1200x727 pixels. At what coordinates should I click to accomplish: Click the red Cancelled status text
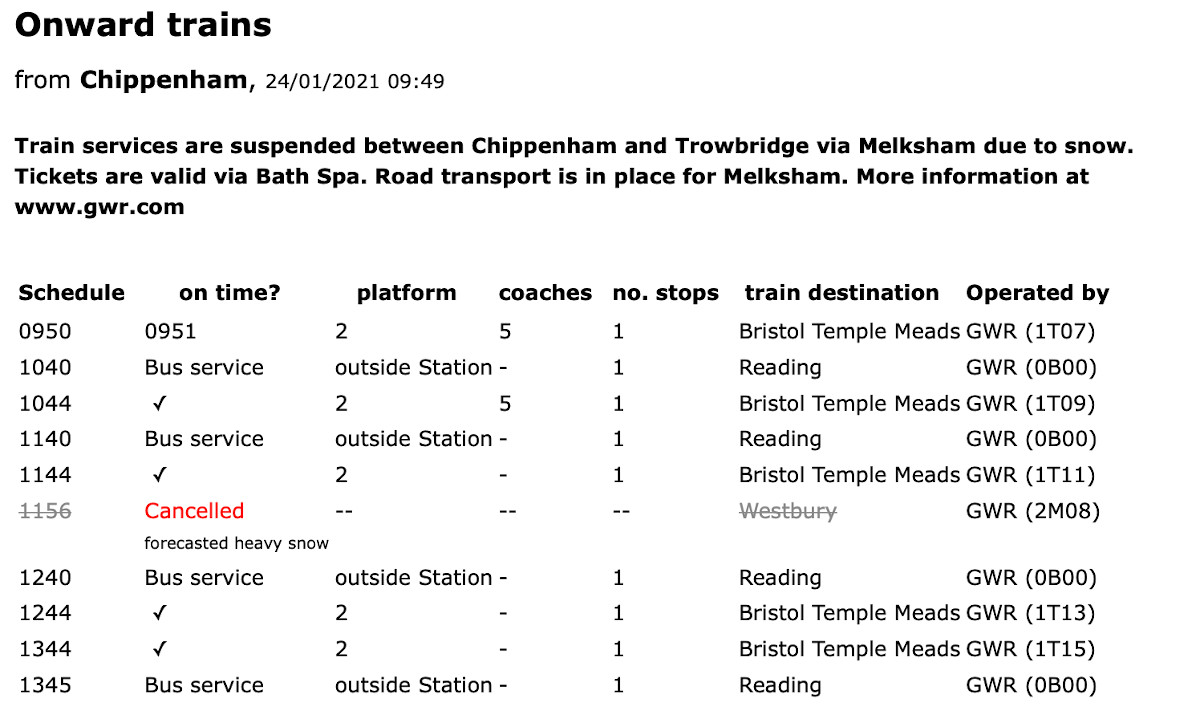(194, 511)
